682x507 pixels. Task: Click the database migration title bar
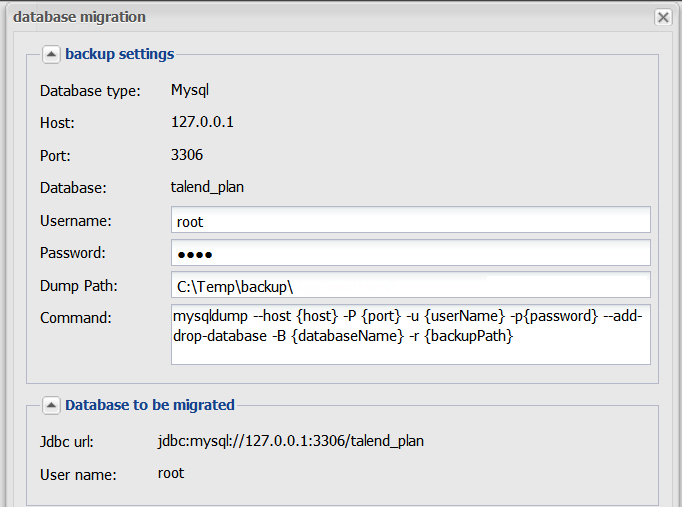point(300,17)
